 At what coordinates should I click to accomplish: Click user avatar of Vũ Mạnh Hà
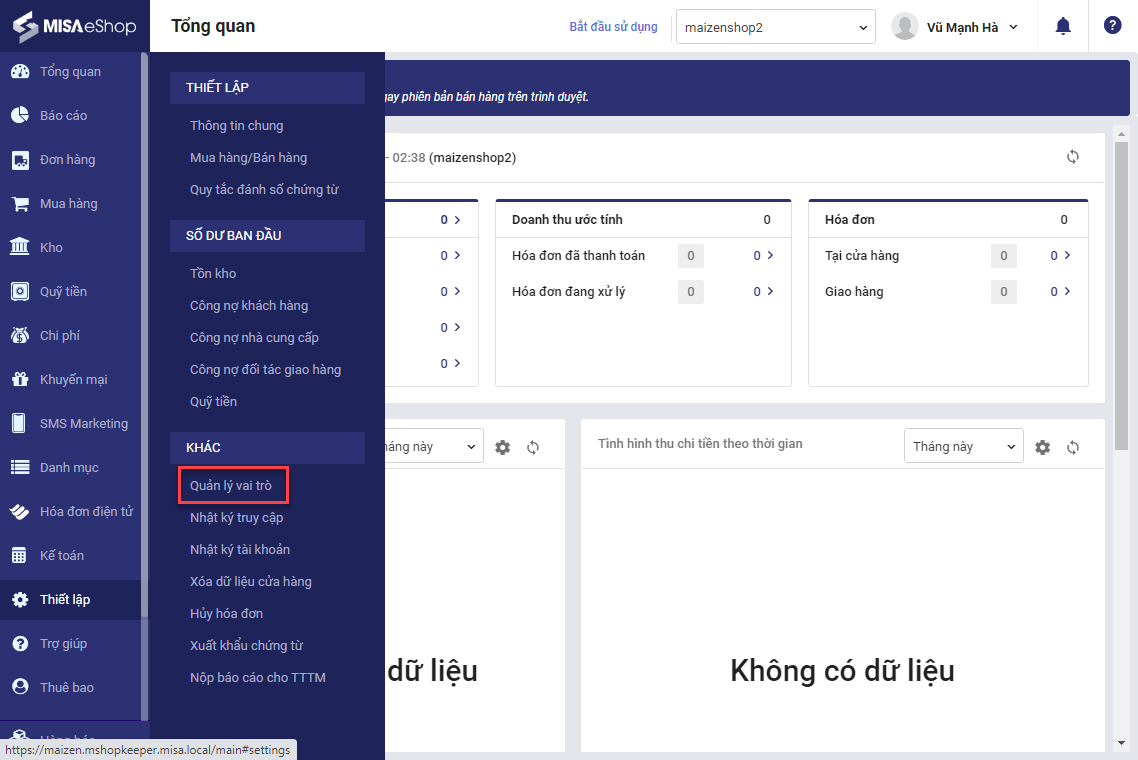click(904, 27)
